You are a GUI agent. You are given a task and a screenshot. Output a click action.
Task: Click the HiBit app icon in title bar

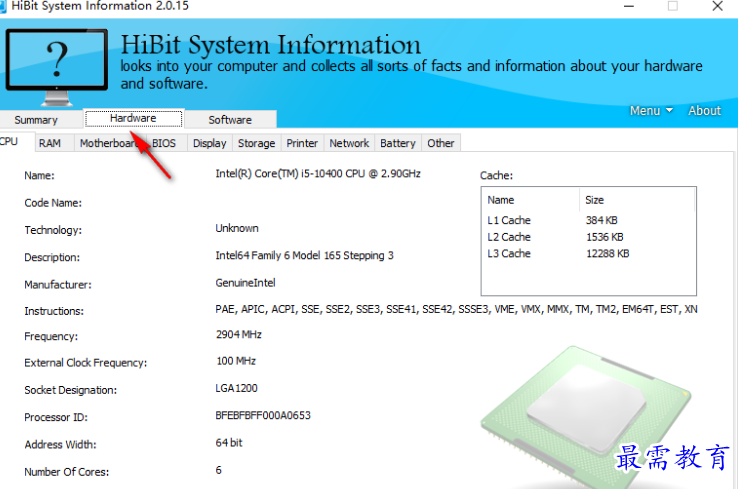click(2, 6)
